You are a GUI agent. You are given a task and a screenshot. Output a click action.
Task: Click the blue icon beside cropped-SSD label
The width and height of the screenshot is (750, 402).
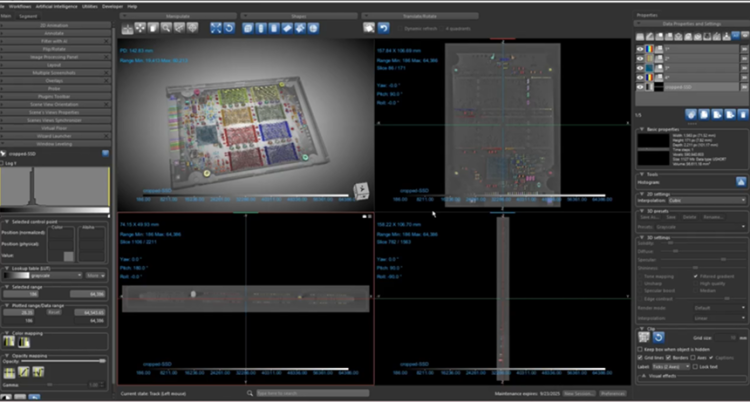pyautogui.click(x=105, y=154)
